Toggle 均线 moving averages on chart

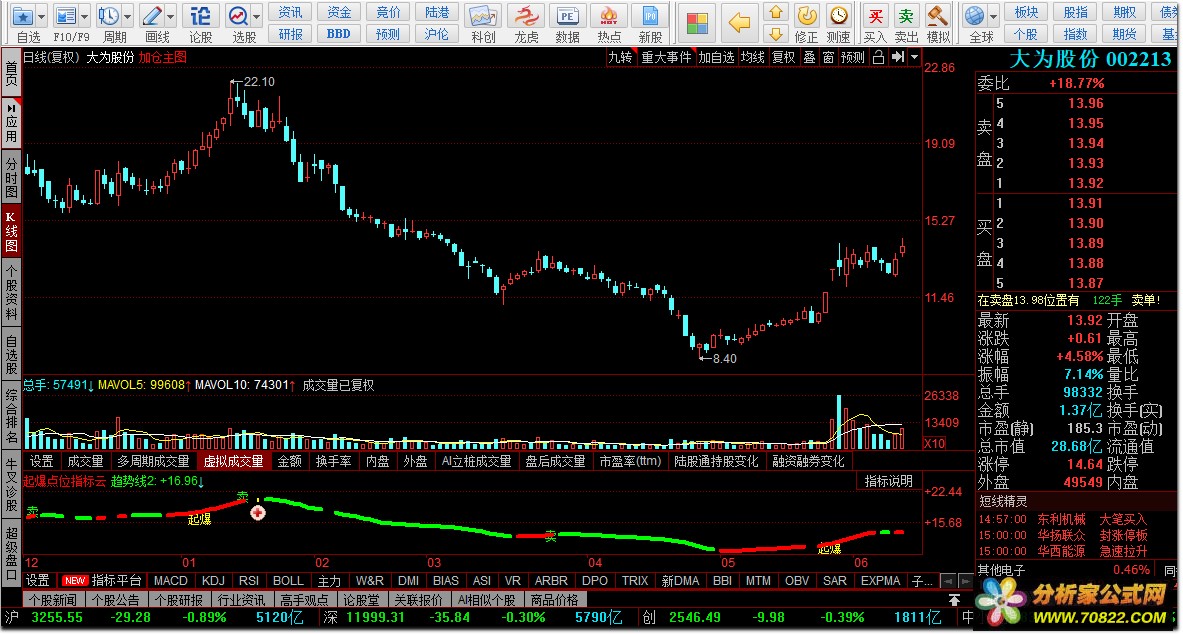[x=752, y=57]
